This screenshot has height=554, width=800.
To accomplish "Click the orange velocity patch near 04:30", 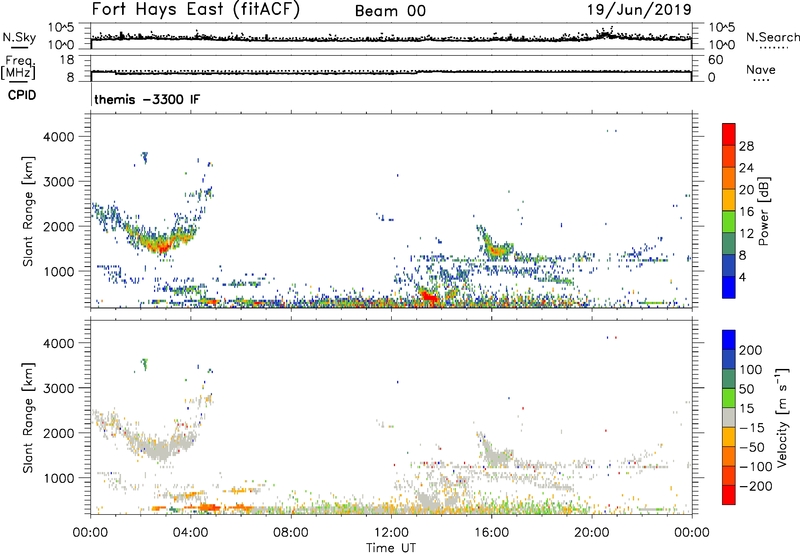I will [208, 507].
